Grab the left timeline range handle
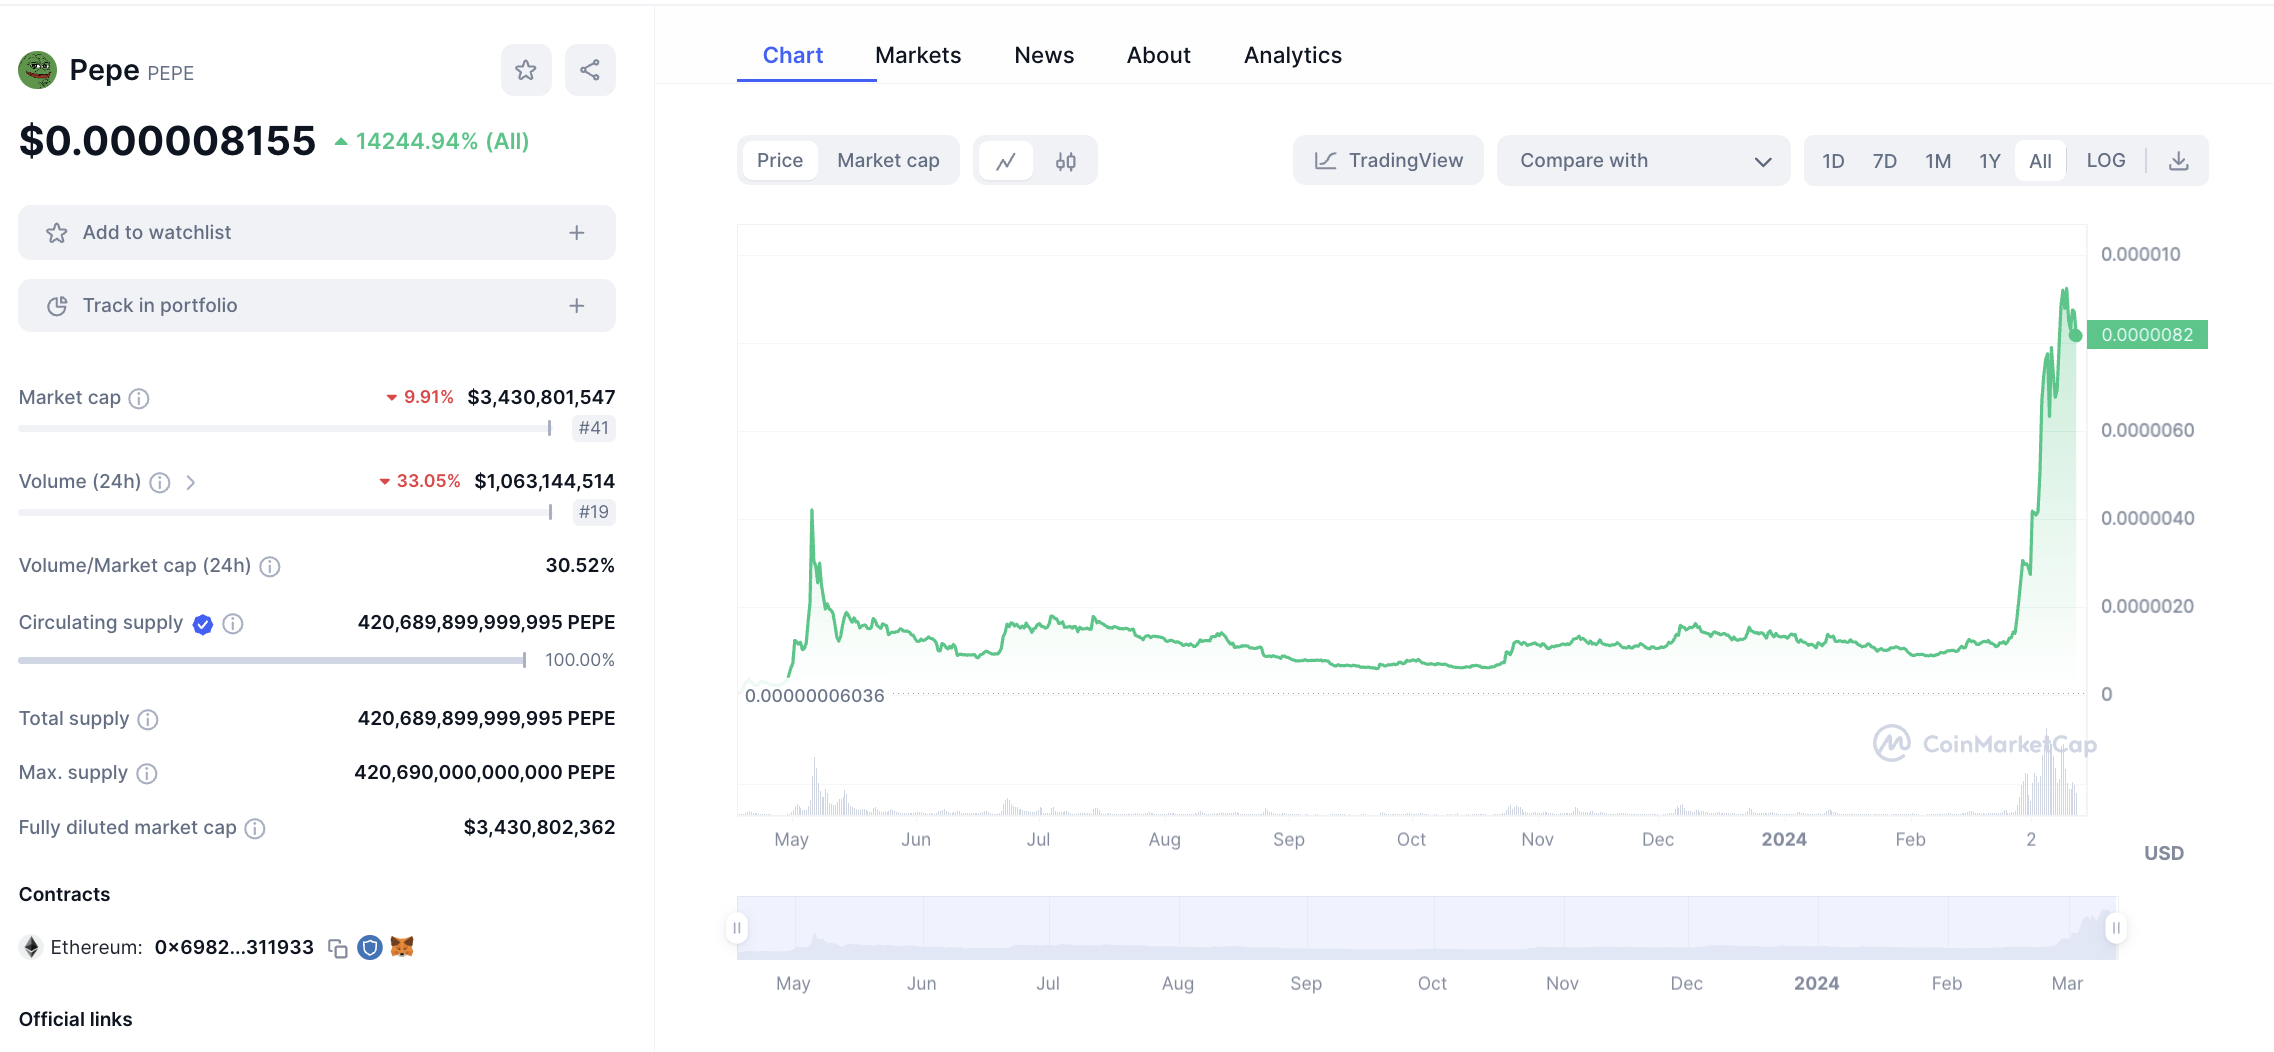This screenshot has width=2274, height=1052. coord(737,928)
